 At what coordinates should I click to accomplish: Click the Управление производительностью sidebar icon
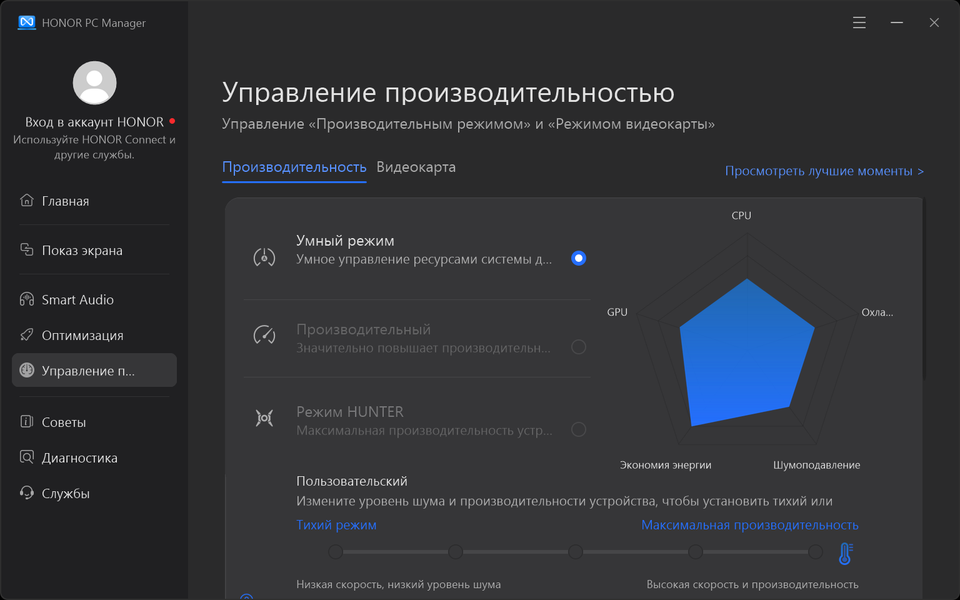[x=26, y=370]
